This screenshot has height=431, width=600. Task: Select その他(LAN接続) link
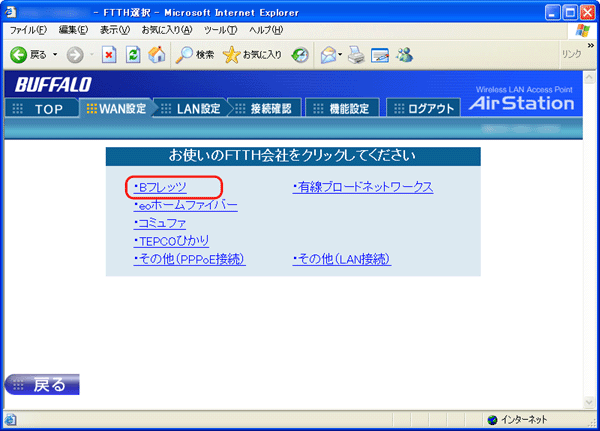(342, 259)
